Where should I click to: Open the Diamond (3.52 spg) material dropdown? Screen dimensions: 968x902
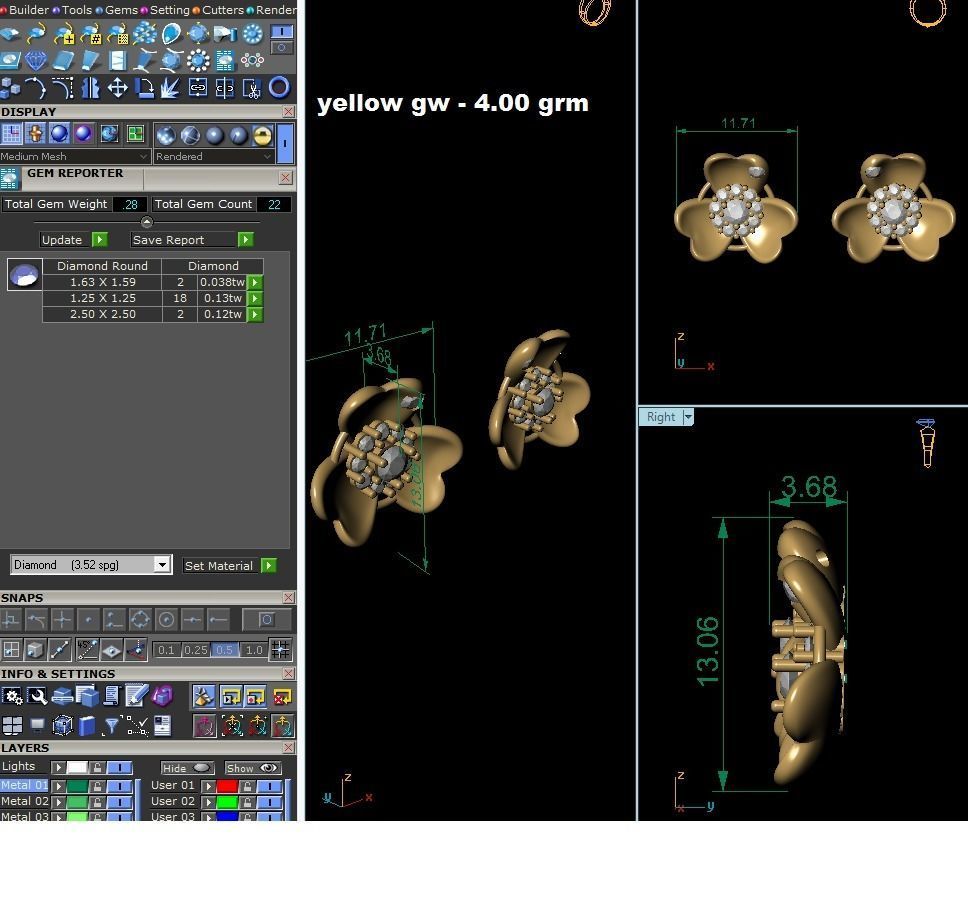tap(91, 564)
